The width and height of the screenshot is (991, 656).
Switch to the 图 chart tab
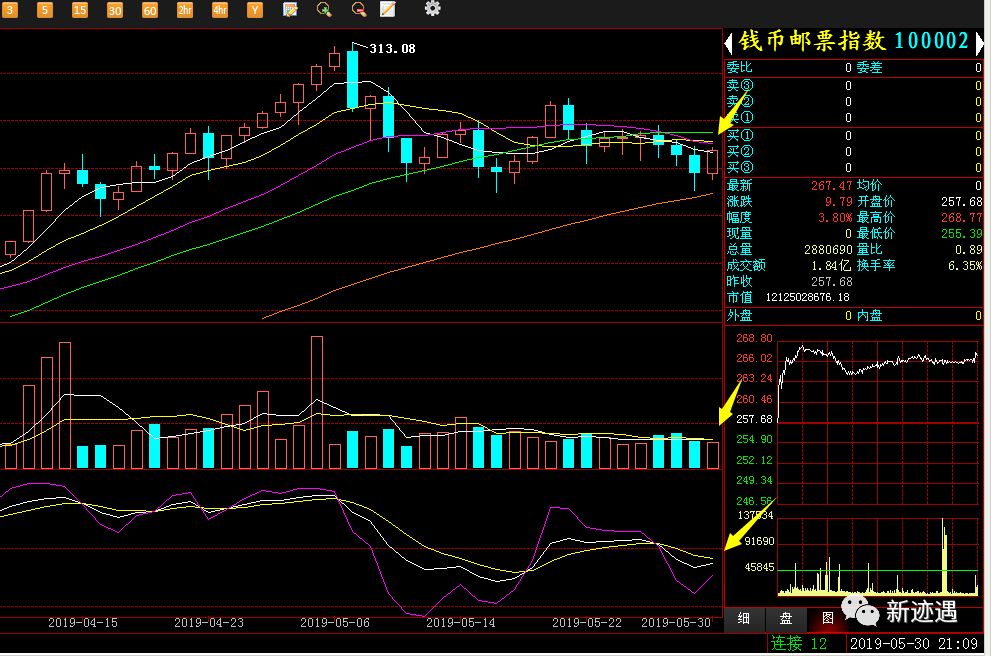(x=827, y=618)
